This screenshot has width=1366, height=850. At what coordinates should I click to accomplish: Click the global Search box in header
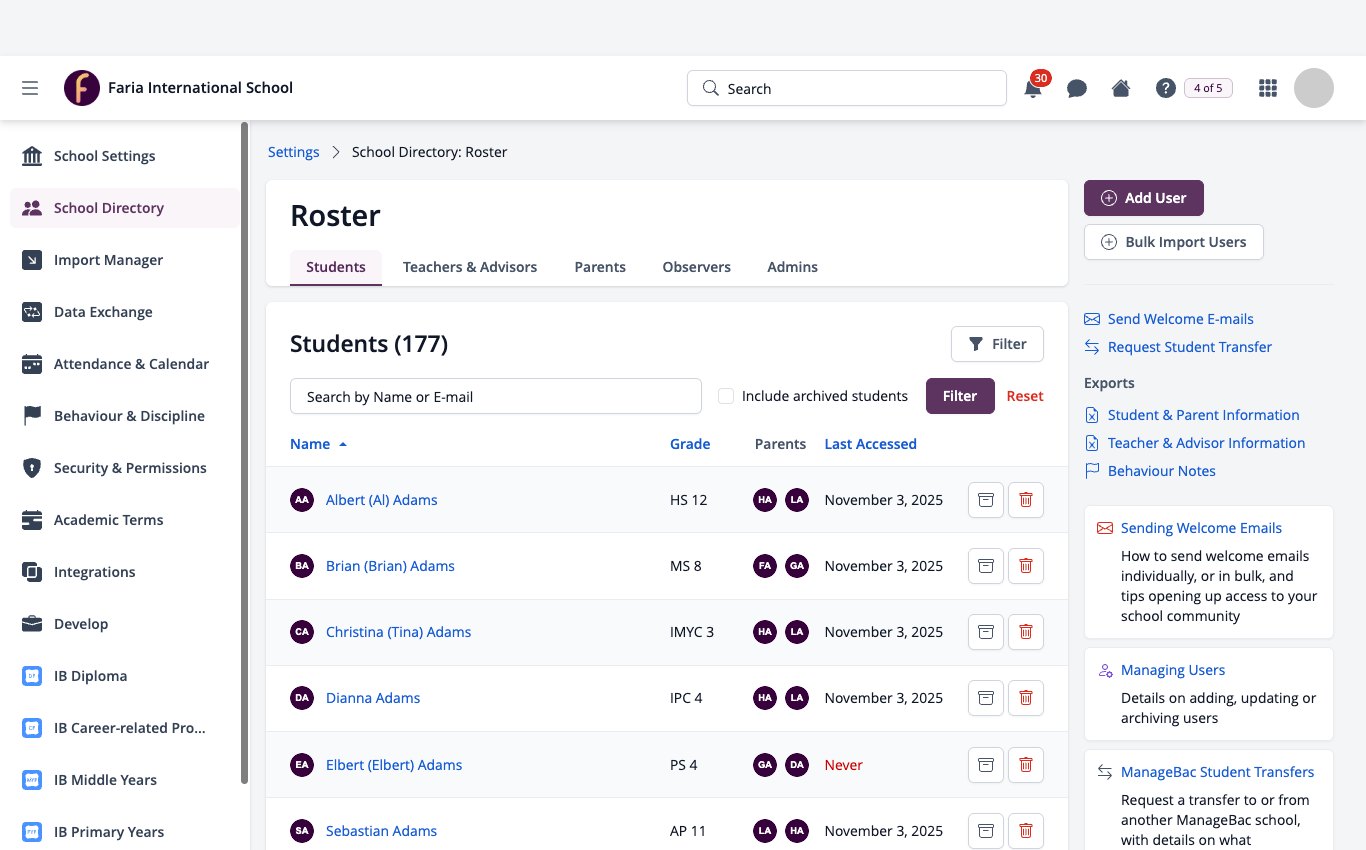[x=847, y=88]
